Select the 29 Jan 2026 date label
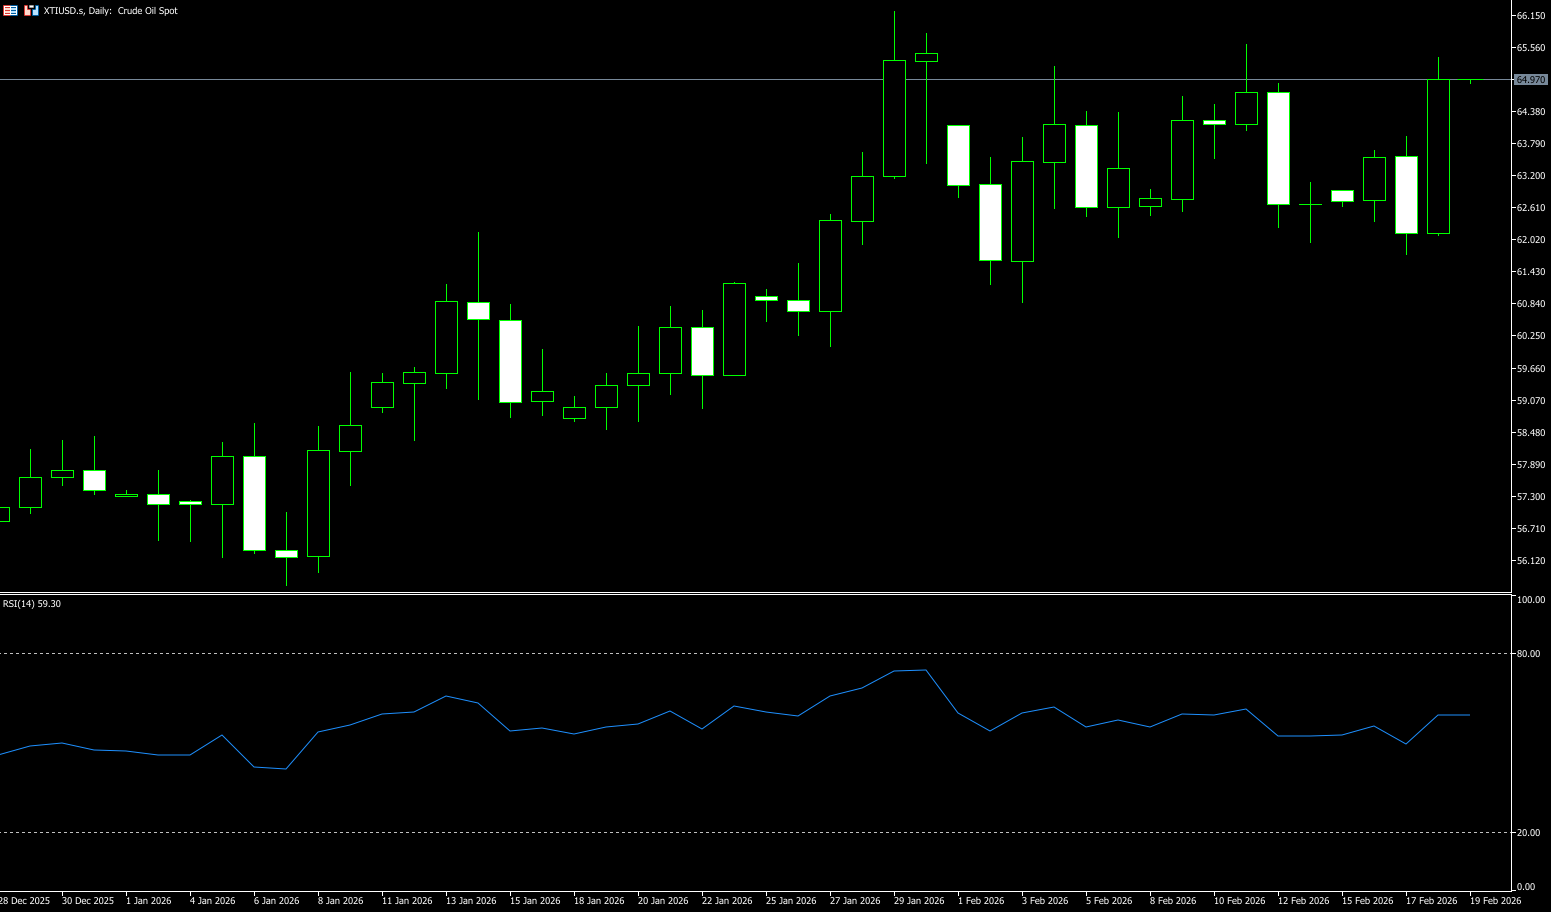The image size is (1551, 912). pyautogui.click(x=919, y=901)
